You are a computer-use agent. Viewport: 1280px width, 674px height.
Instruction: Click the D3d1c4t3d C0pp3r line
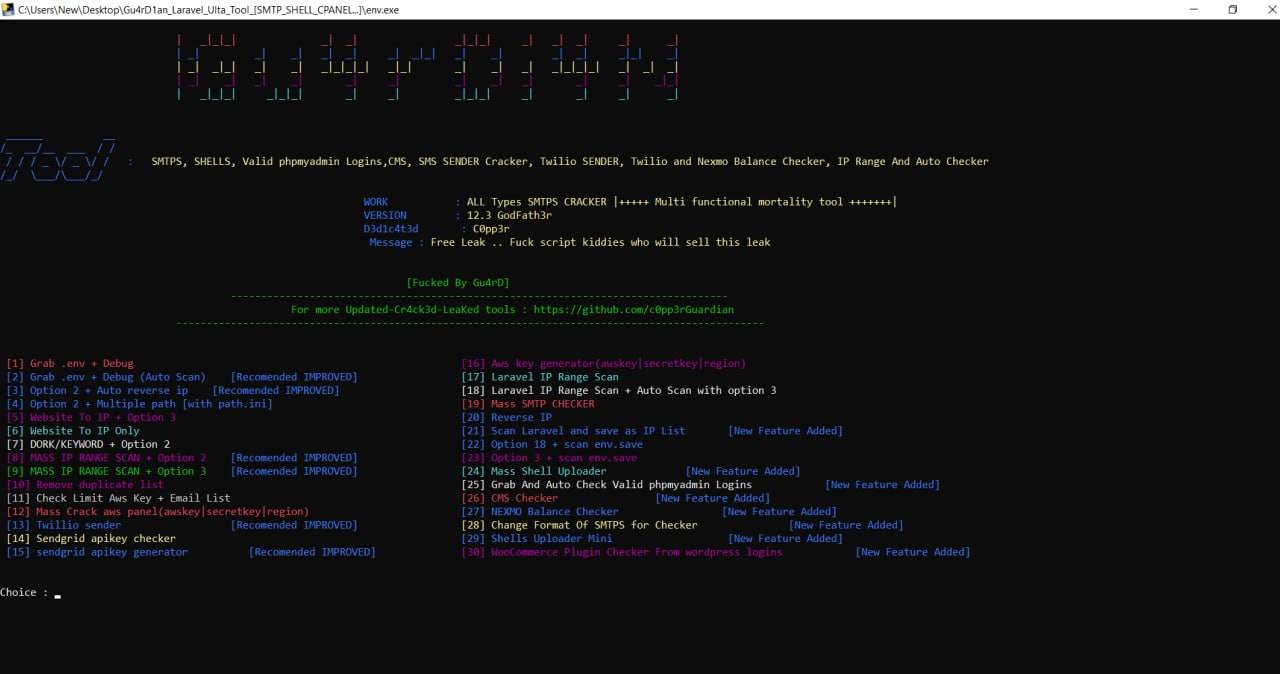click(437, 229)
